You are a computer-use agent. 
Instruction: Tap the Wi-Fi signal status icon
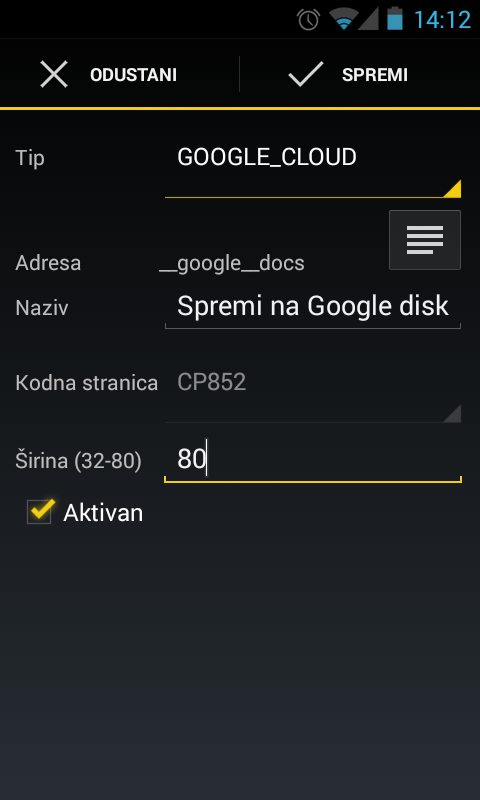tap(344, 19)
